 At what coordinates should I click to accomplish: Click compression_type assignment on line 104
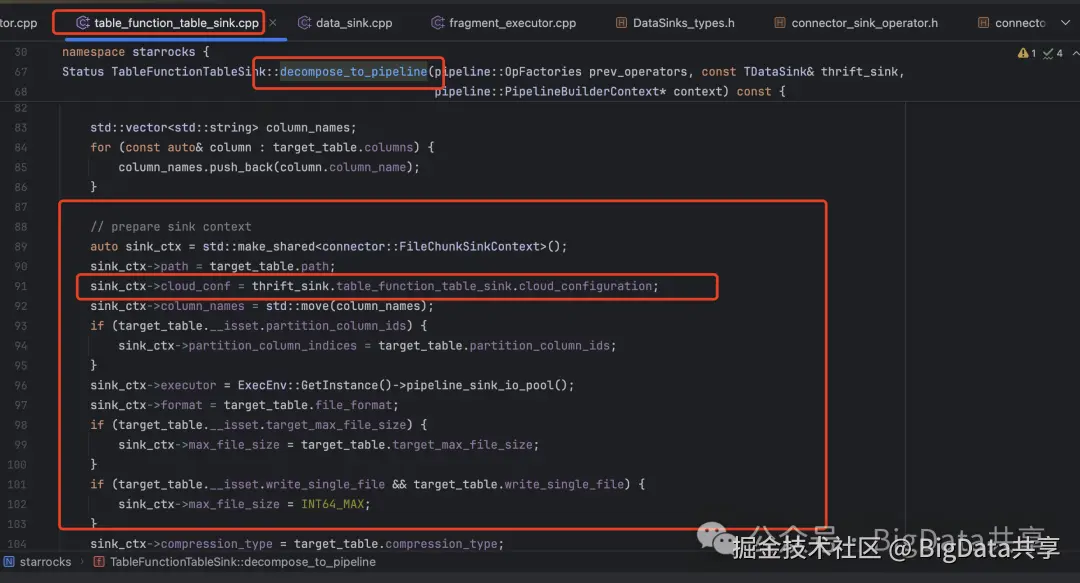(x=297, y=544)
